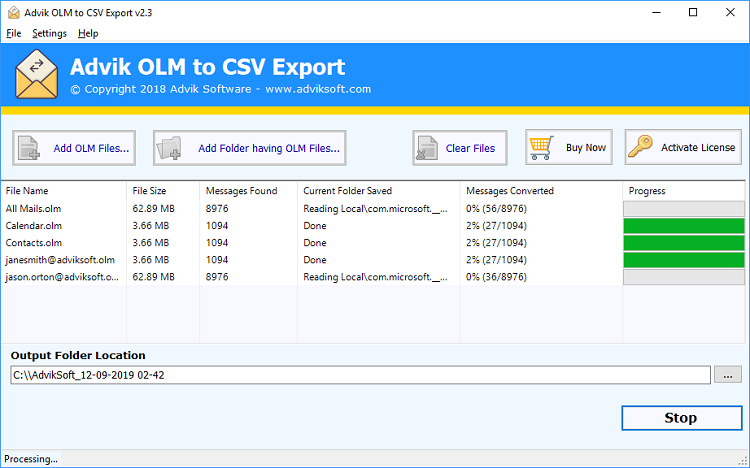Click the Add OLM Files... button label

pos(91,148)
